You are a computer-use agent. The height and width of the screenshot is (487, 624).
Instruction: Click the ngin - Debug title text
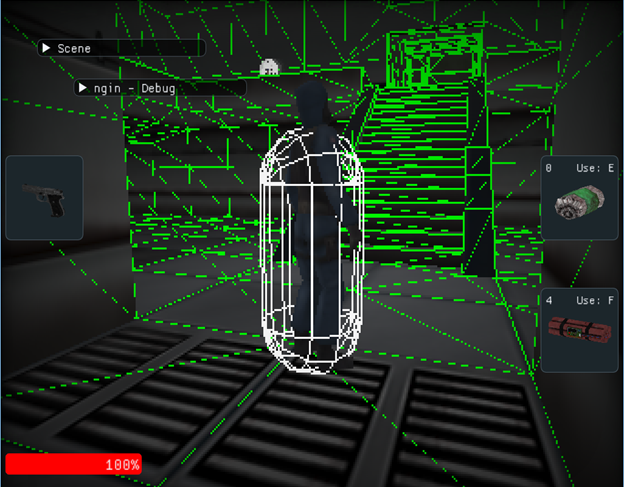click(x=135, y=88)
